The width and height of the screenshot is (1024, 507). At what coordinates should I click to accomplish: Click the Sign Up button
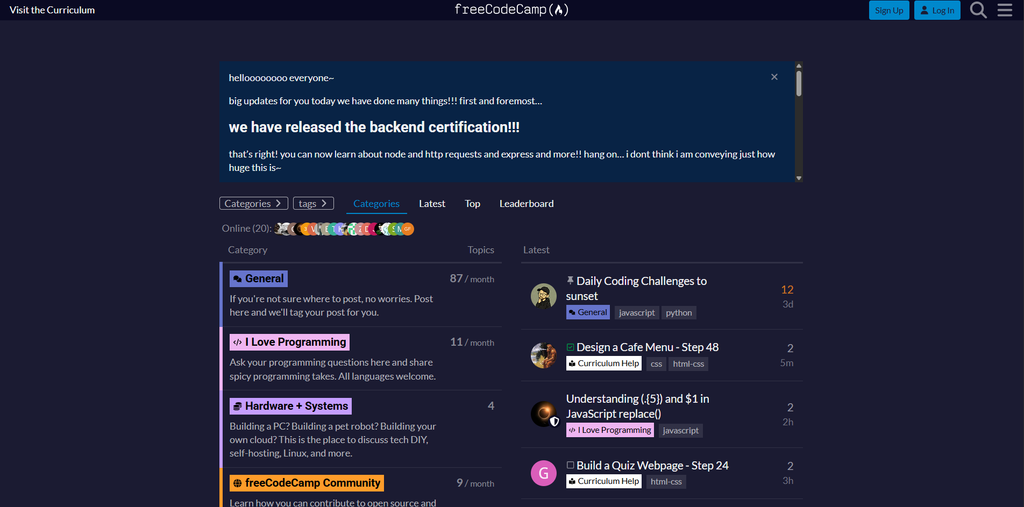pos(889,10)
